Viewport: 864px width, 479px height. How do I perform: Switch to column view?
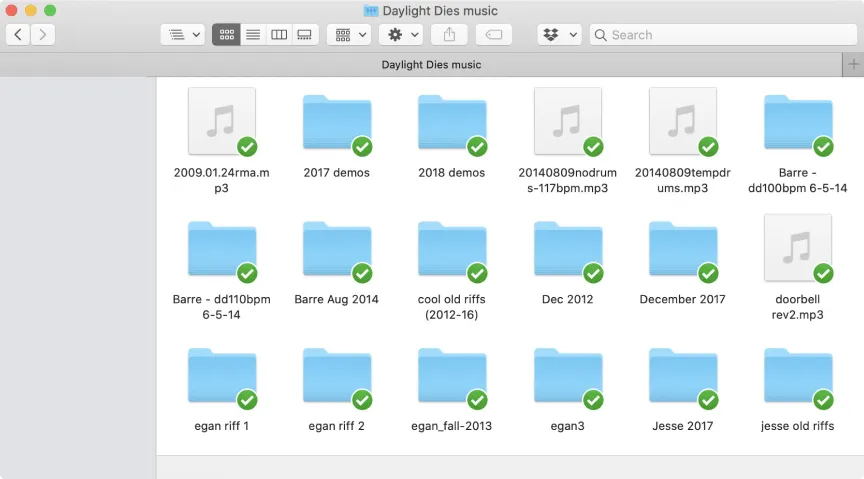tap(279, 35)
